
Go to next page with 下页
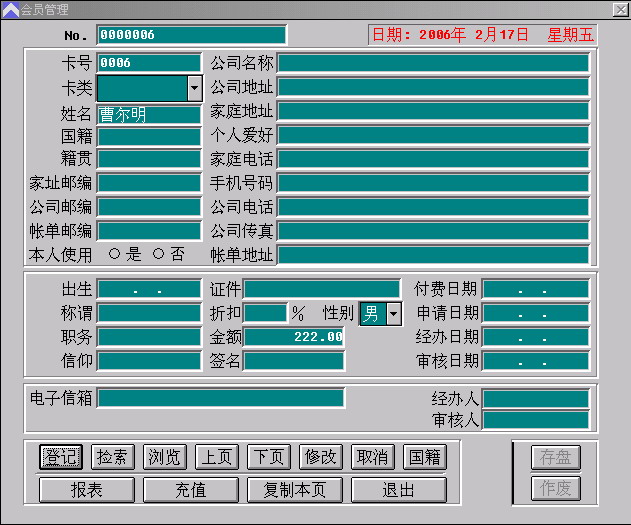tap(268, 457)
